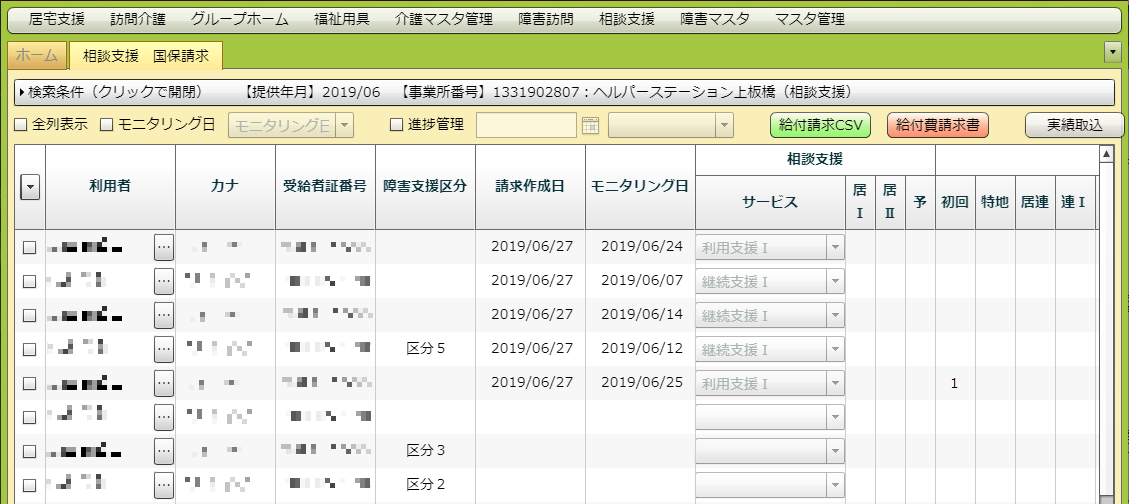Enable the 全列表示 checkbox
The width and height of the screenshot is (1129, 504).
point(21,125)
